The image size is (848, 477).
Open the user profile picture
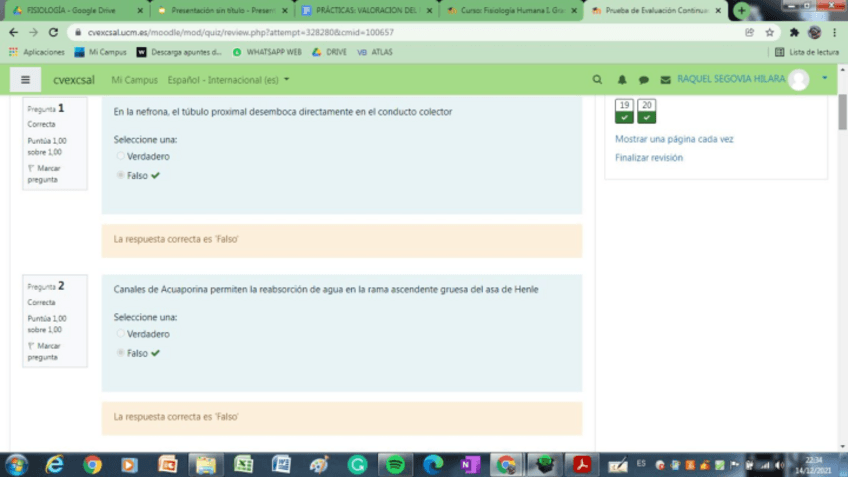799,80
